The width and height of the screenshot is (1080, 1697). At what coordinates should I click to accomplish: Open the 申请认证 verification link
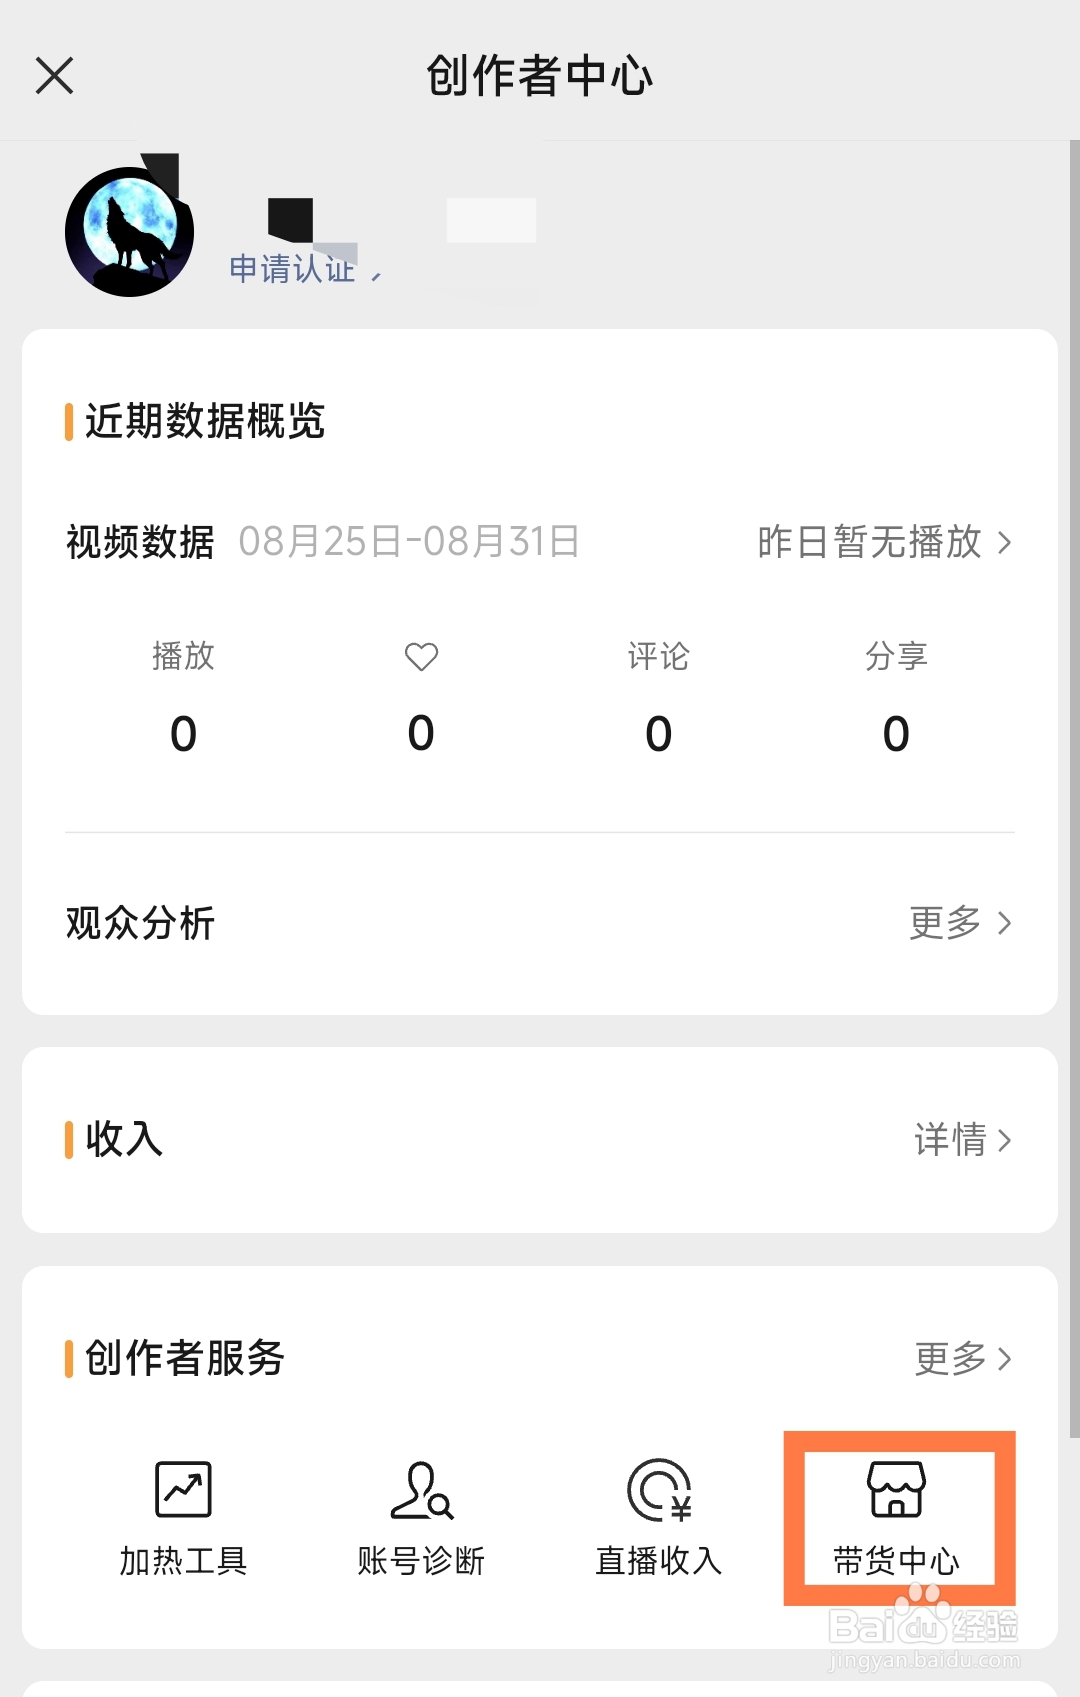point(293,269)
